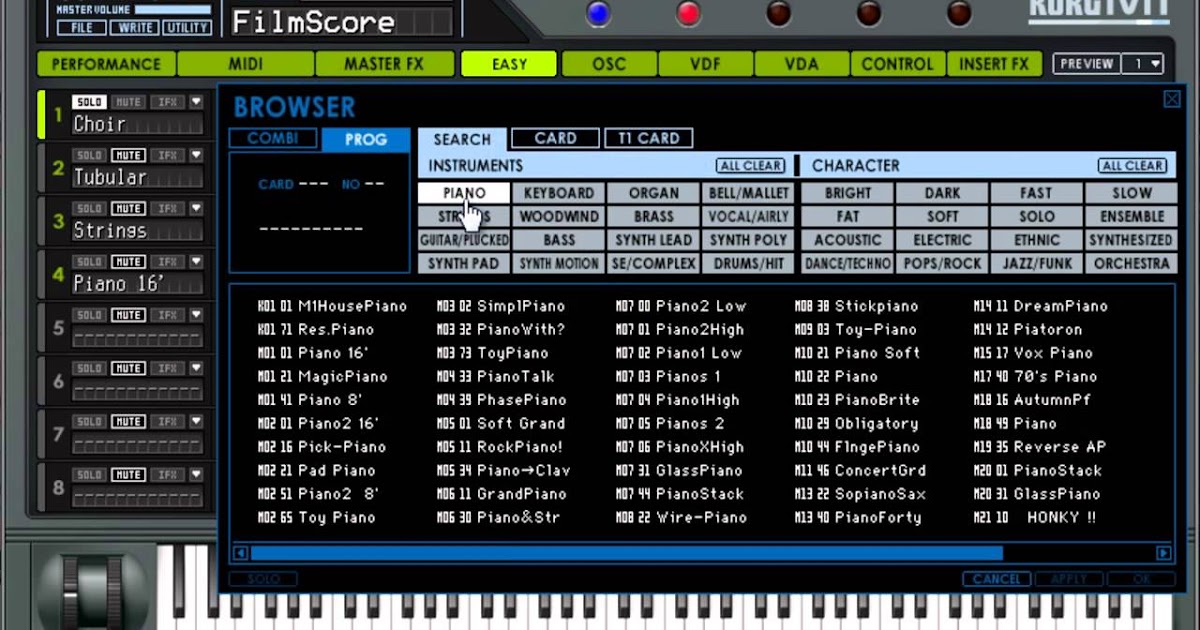The height and width of the screenshot is (630, 1200).
Task: Solo track 3 Strings
Action: pyautogui.click(x=90, y=208)
